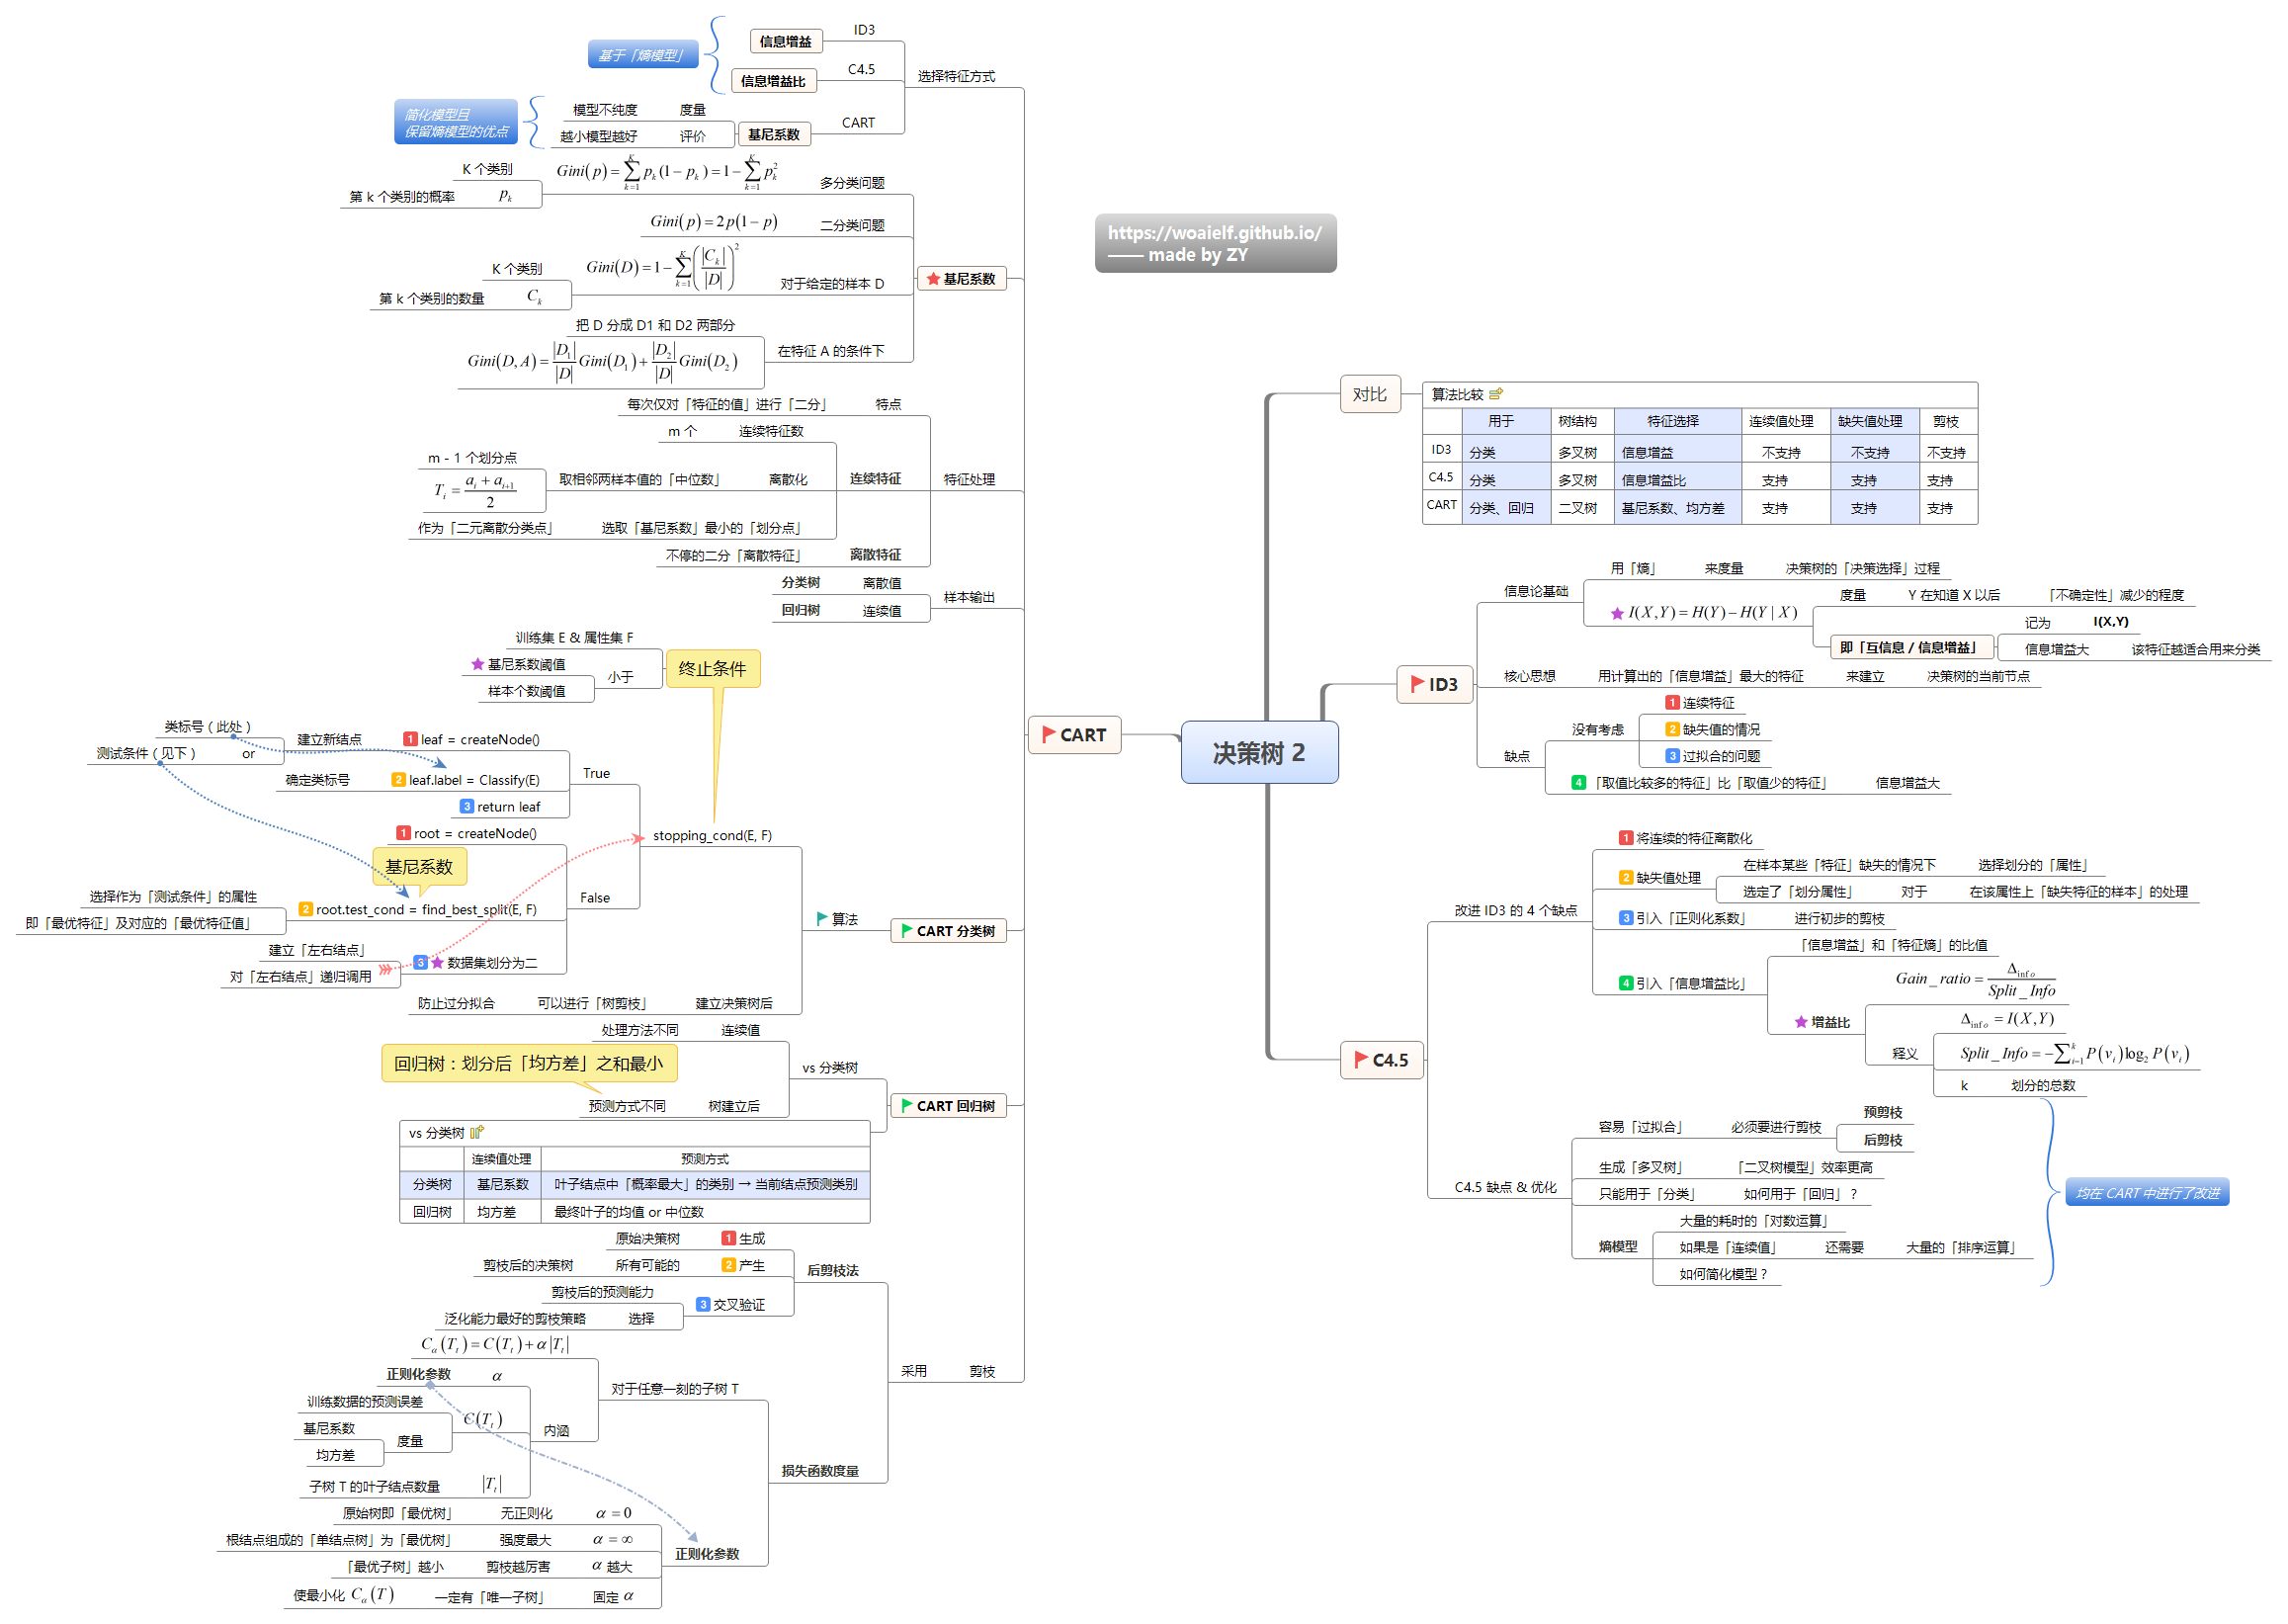Select the blue 基于「熵模型」 summary label
The height and width of the screenshot is (1624, 2288).
642,55
